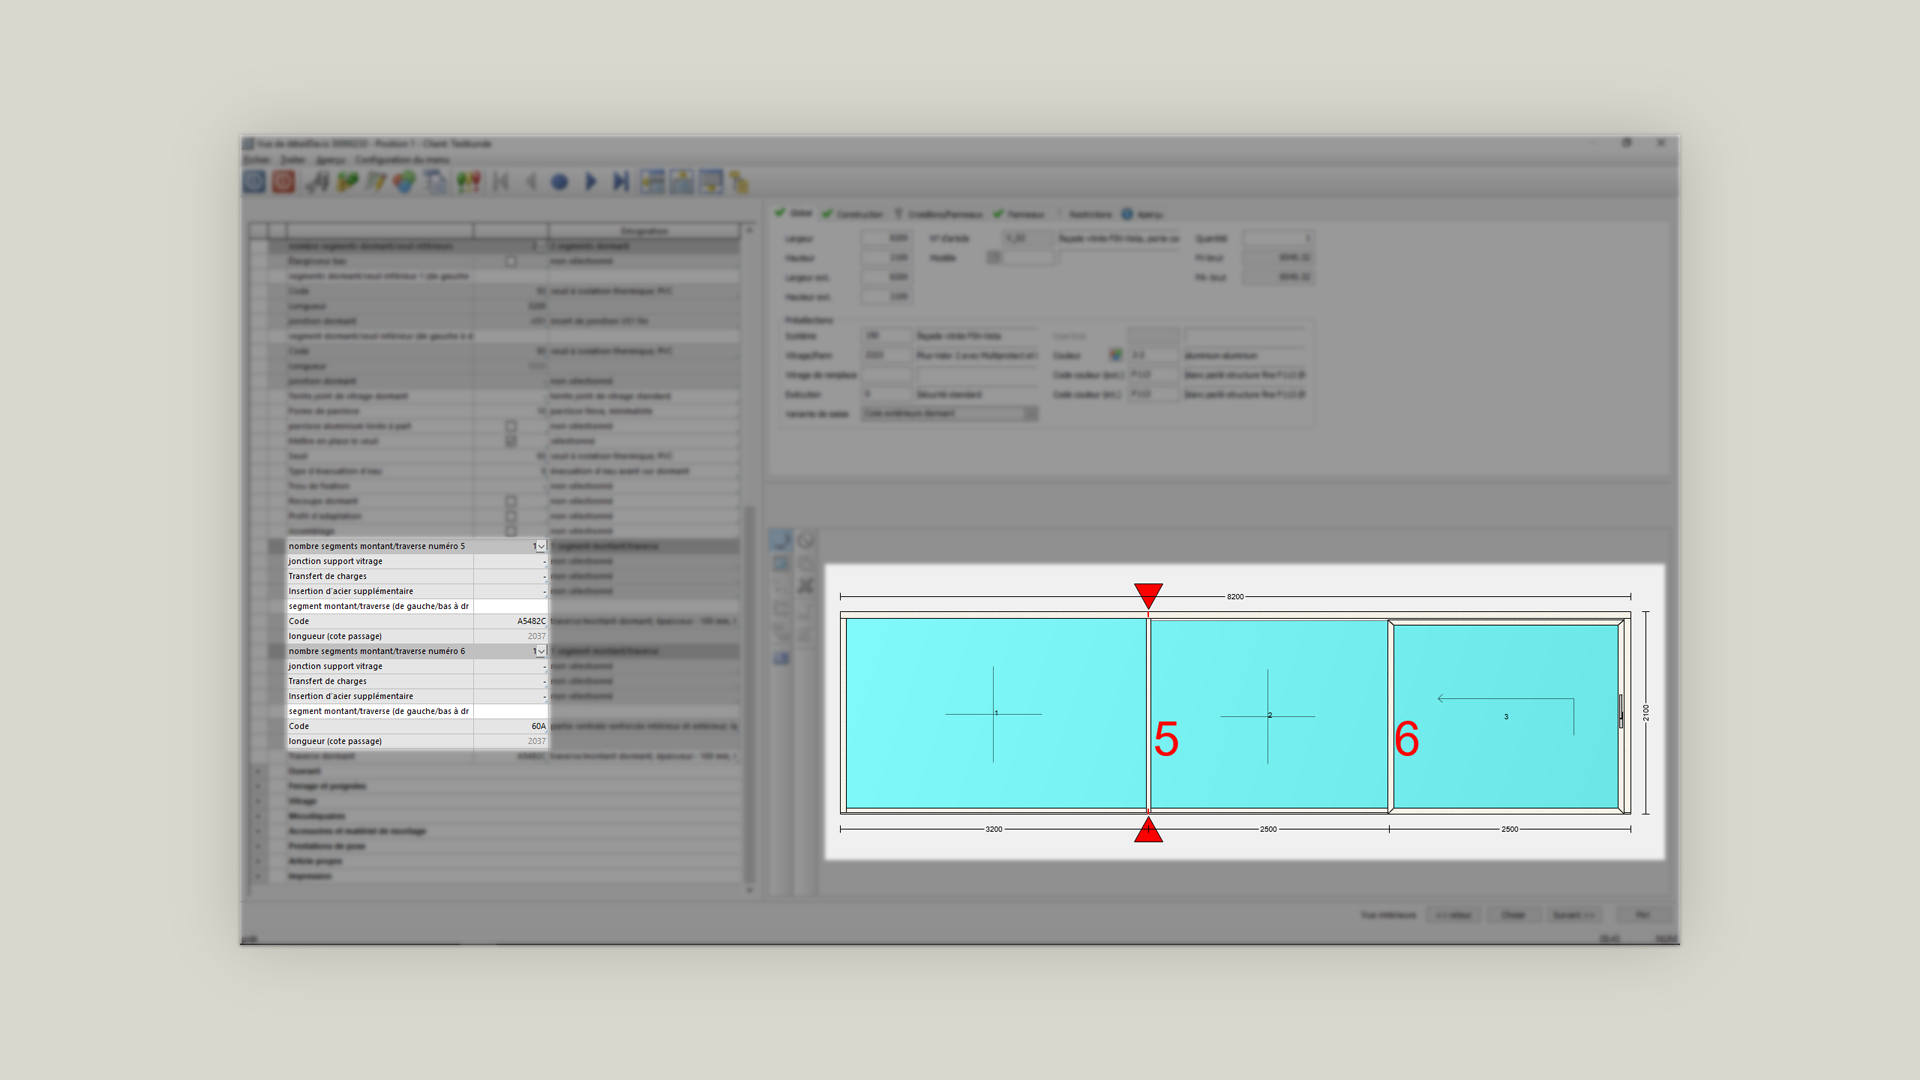
Task: Open the Fichier menu
Action: click(257, 160)
